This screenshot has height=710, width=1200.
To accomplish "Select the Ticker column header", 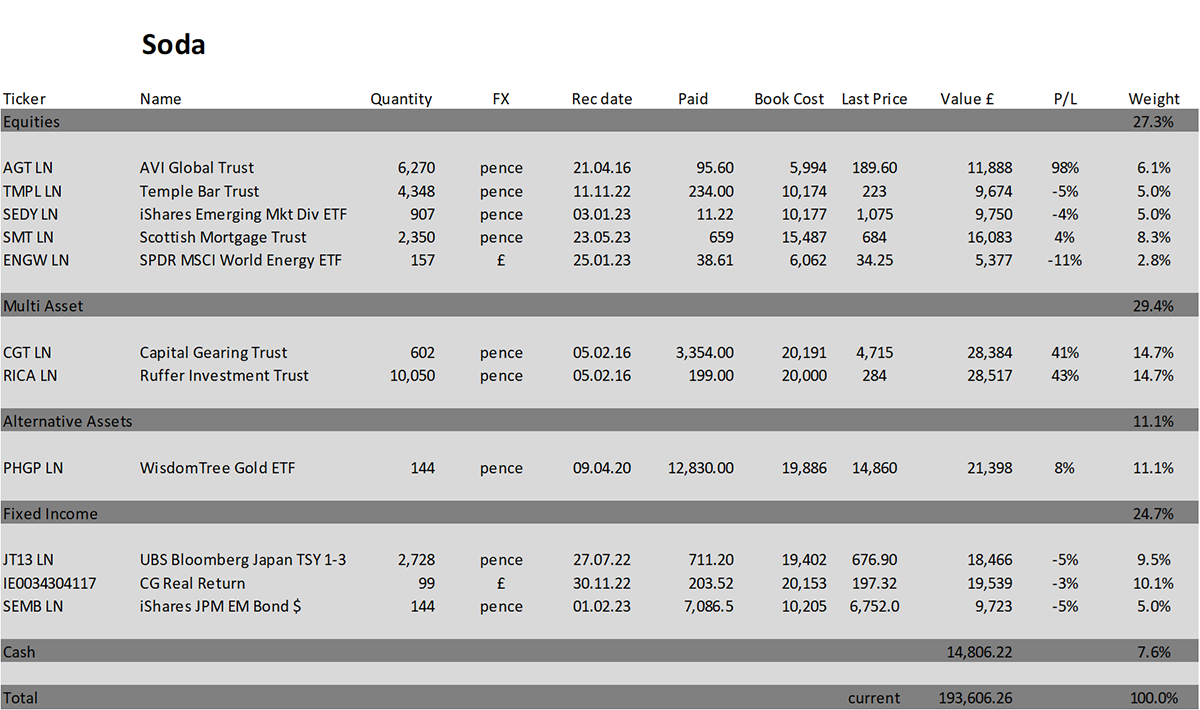I will [x=25, y=99].
